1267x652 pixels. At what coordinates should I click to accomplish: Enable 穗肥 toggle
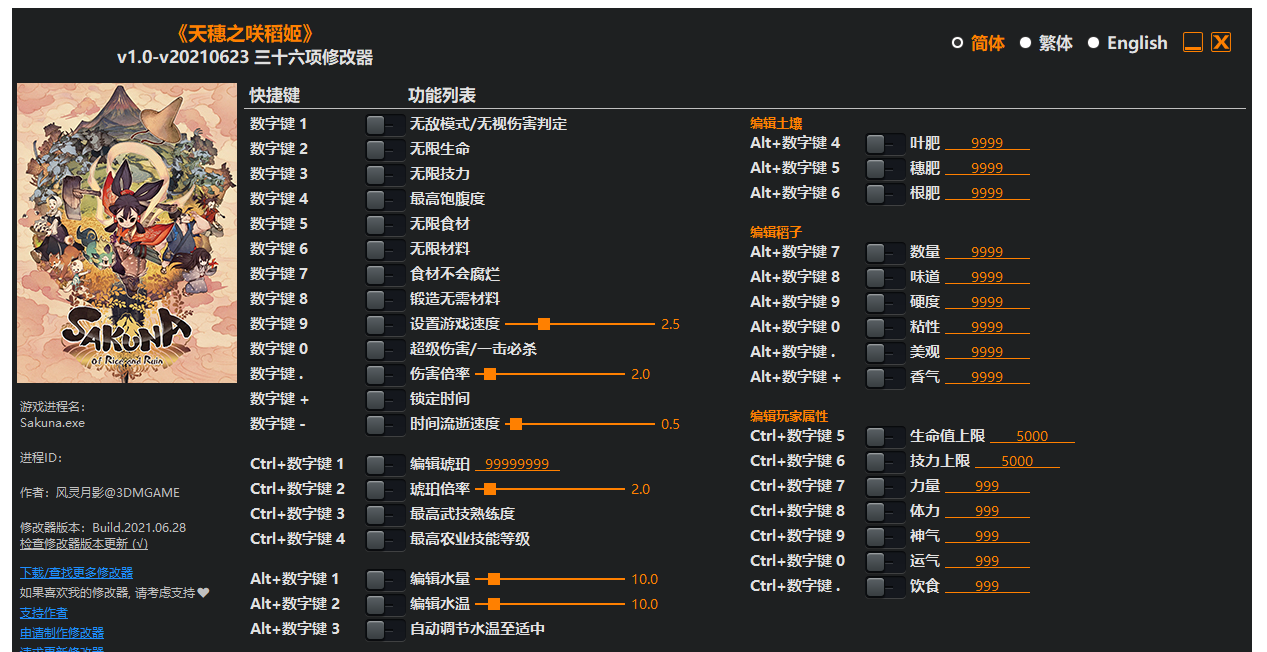(x=885, y=168)
